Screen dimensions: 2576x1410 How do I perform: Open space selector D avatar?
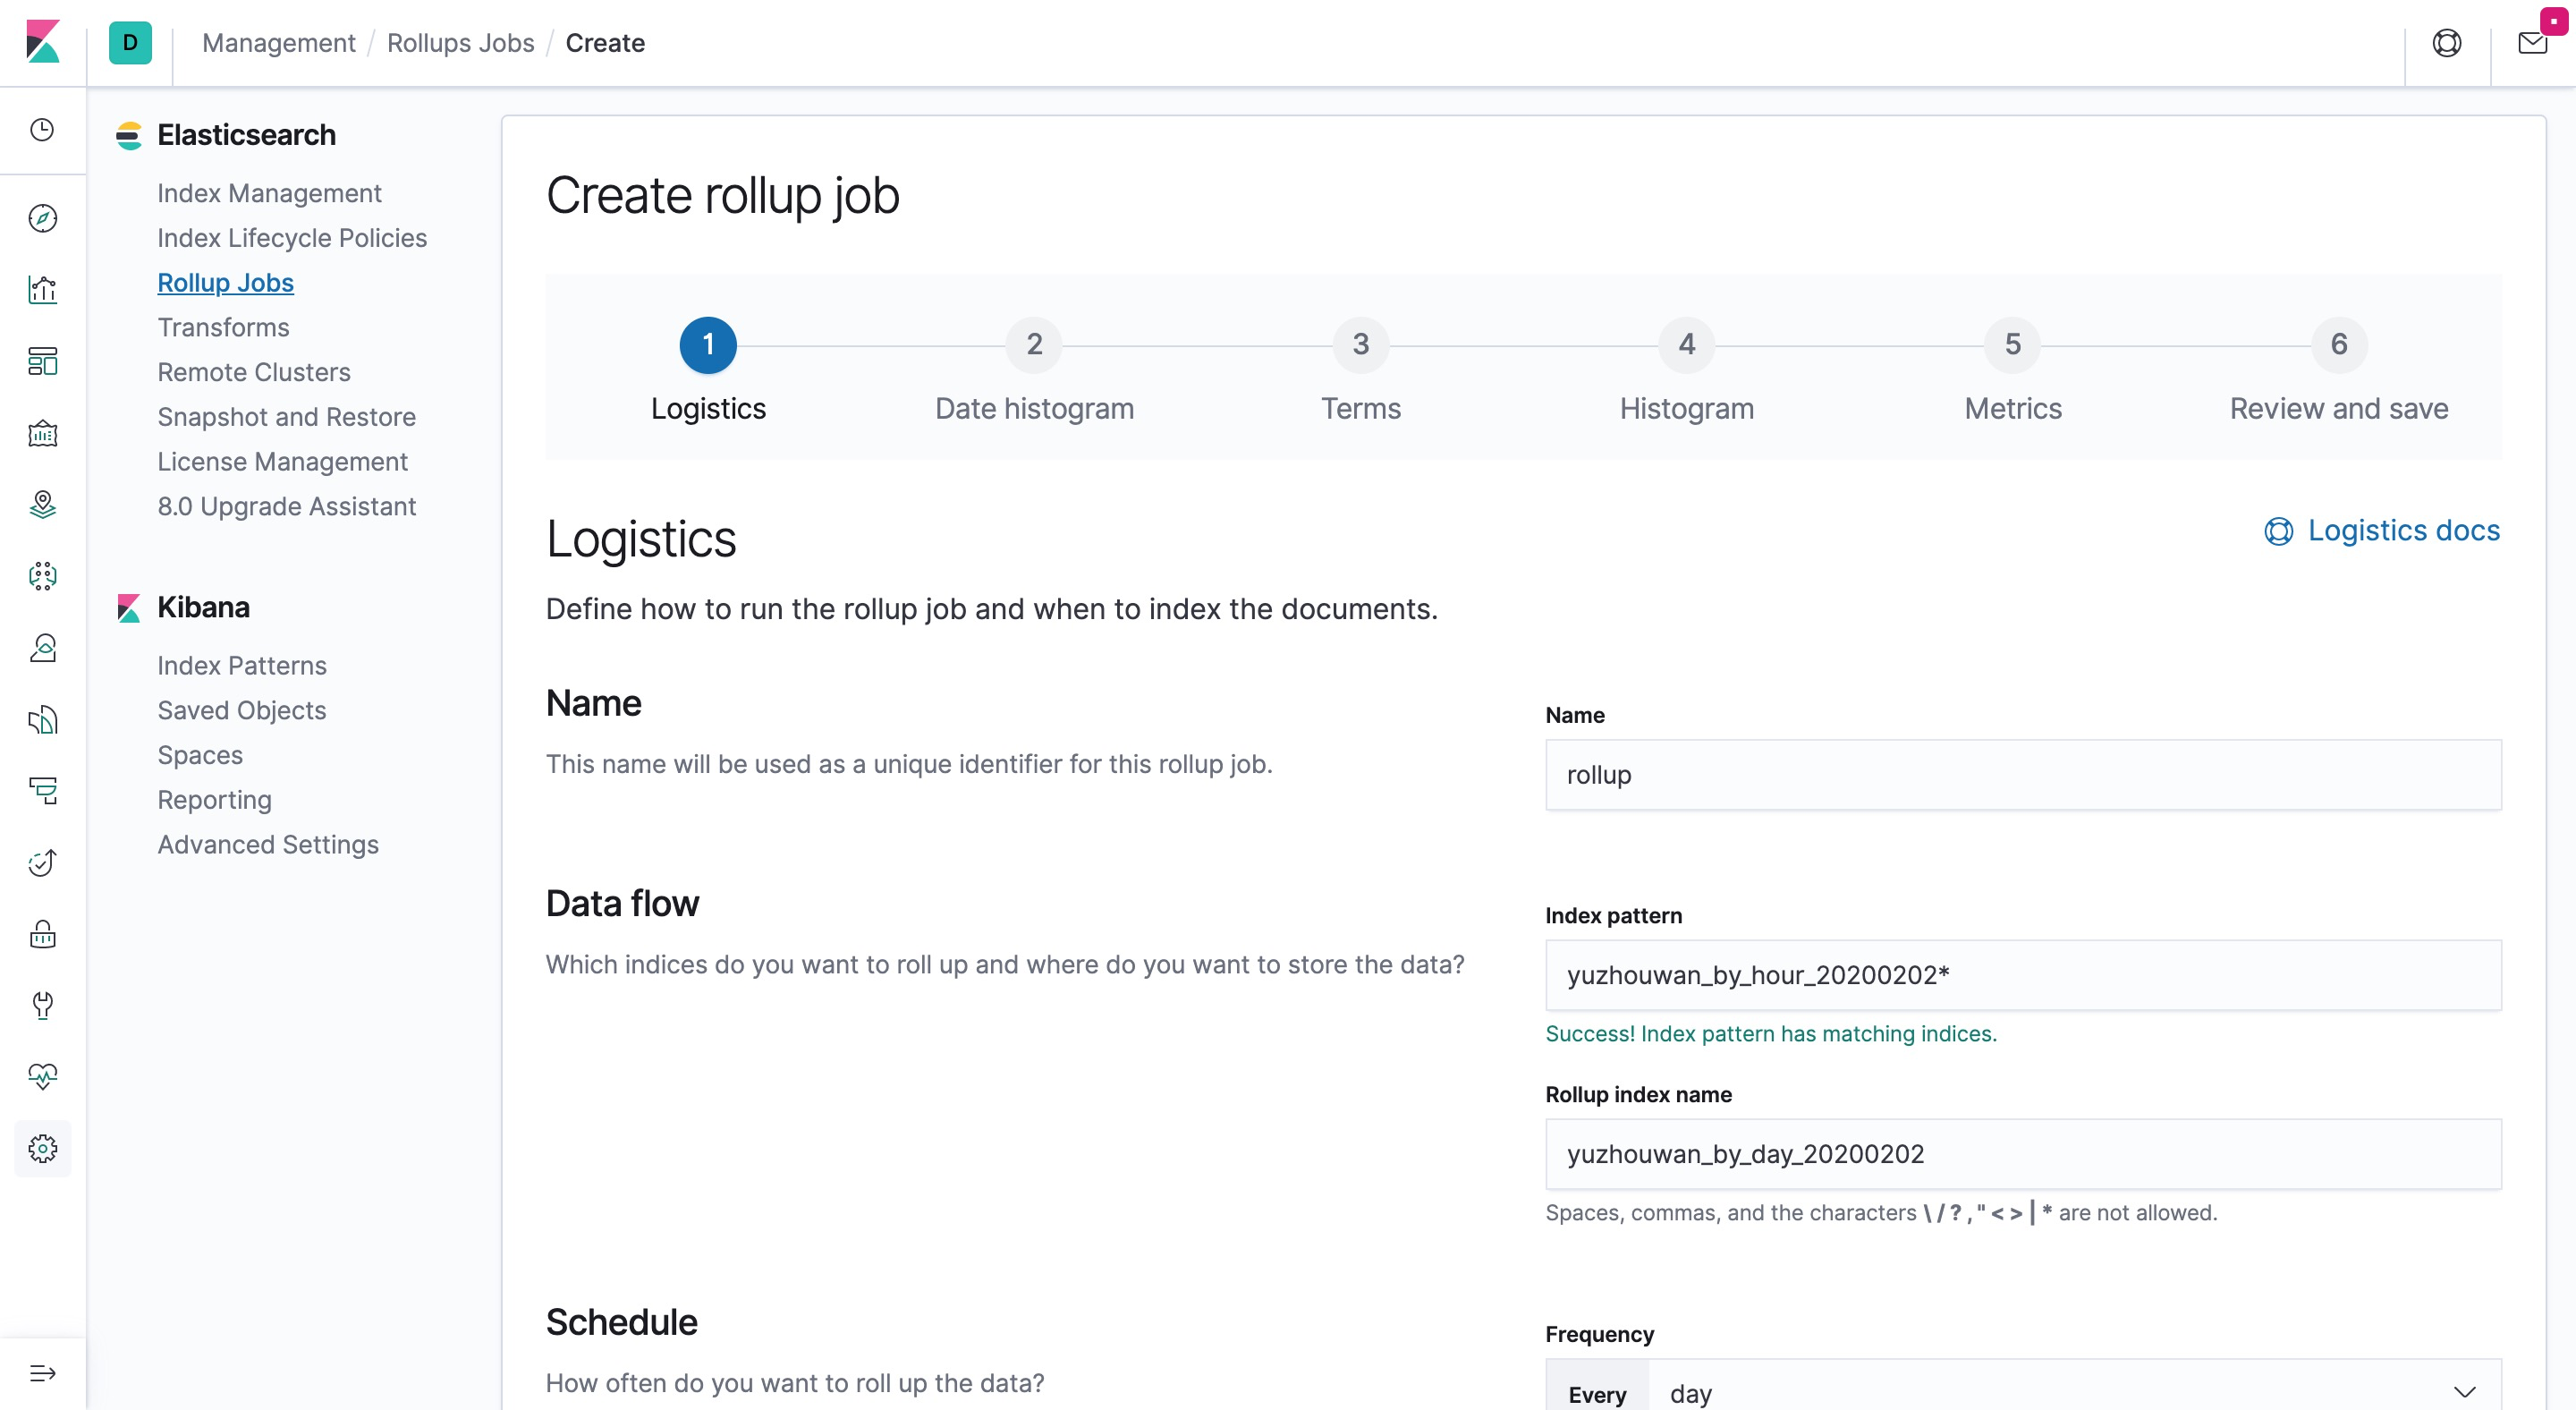tap(130, 43)
